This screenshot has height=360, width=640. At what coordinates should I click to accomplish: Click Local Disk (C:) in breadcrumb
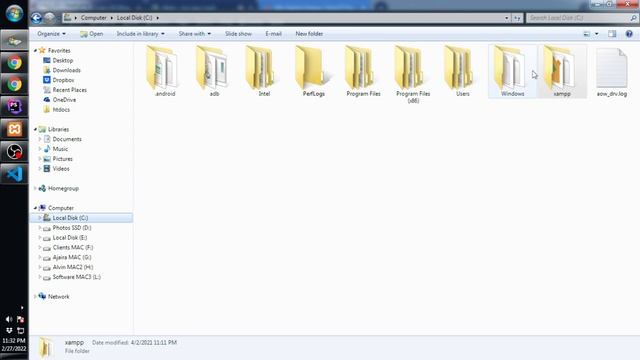click(135, 18)
